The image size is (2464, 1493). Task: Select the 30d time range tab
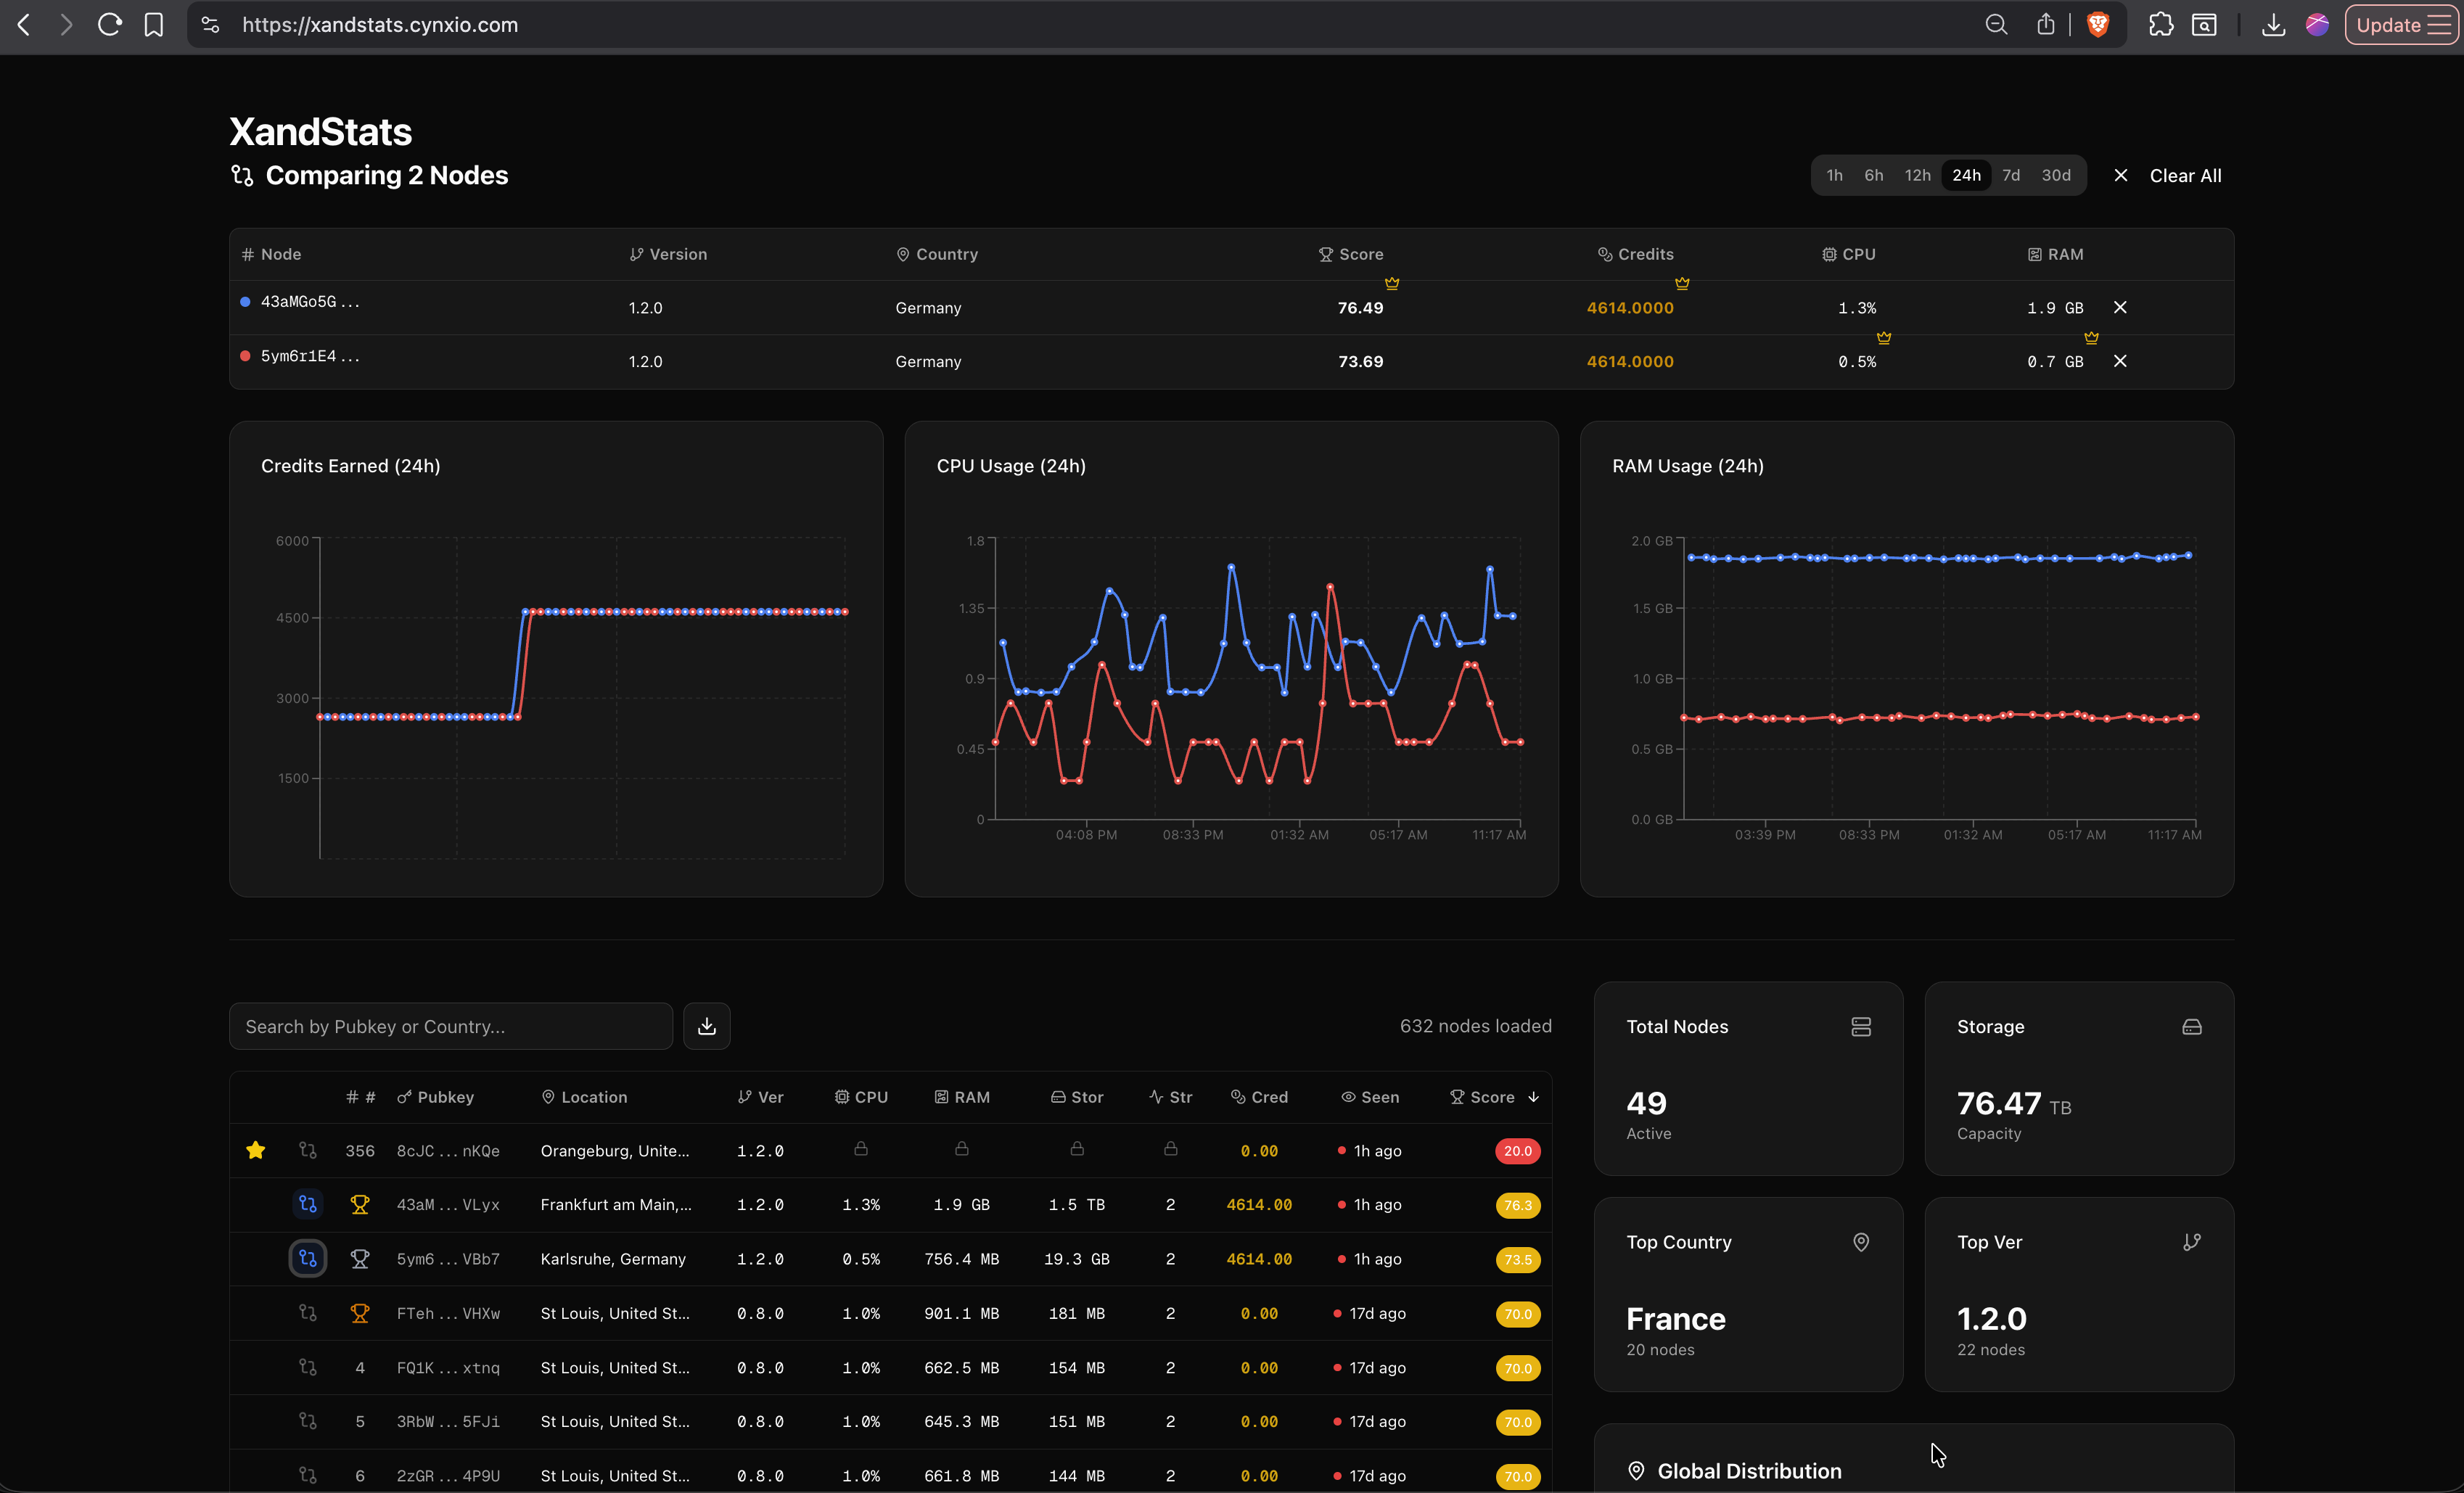tap(2055, 175)
